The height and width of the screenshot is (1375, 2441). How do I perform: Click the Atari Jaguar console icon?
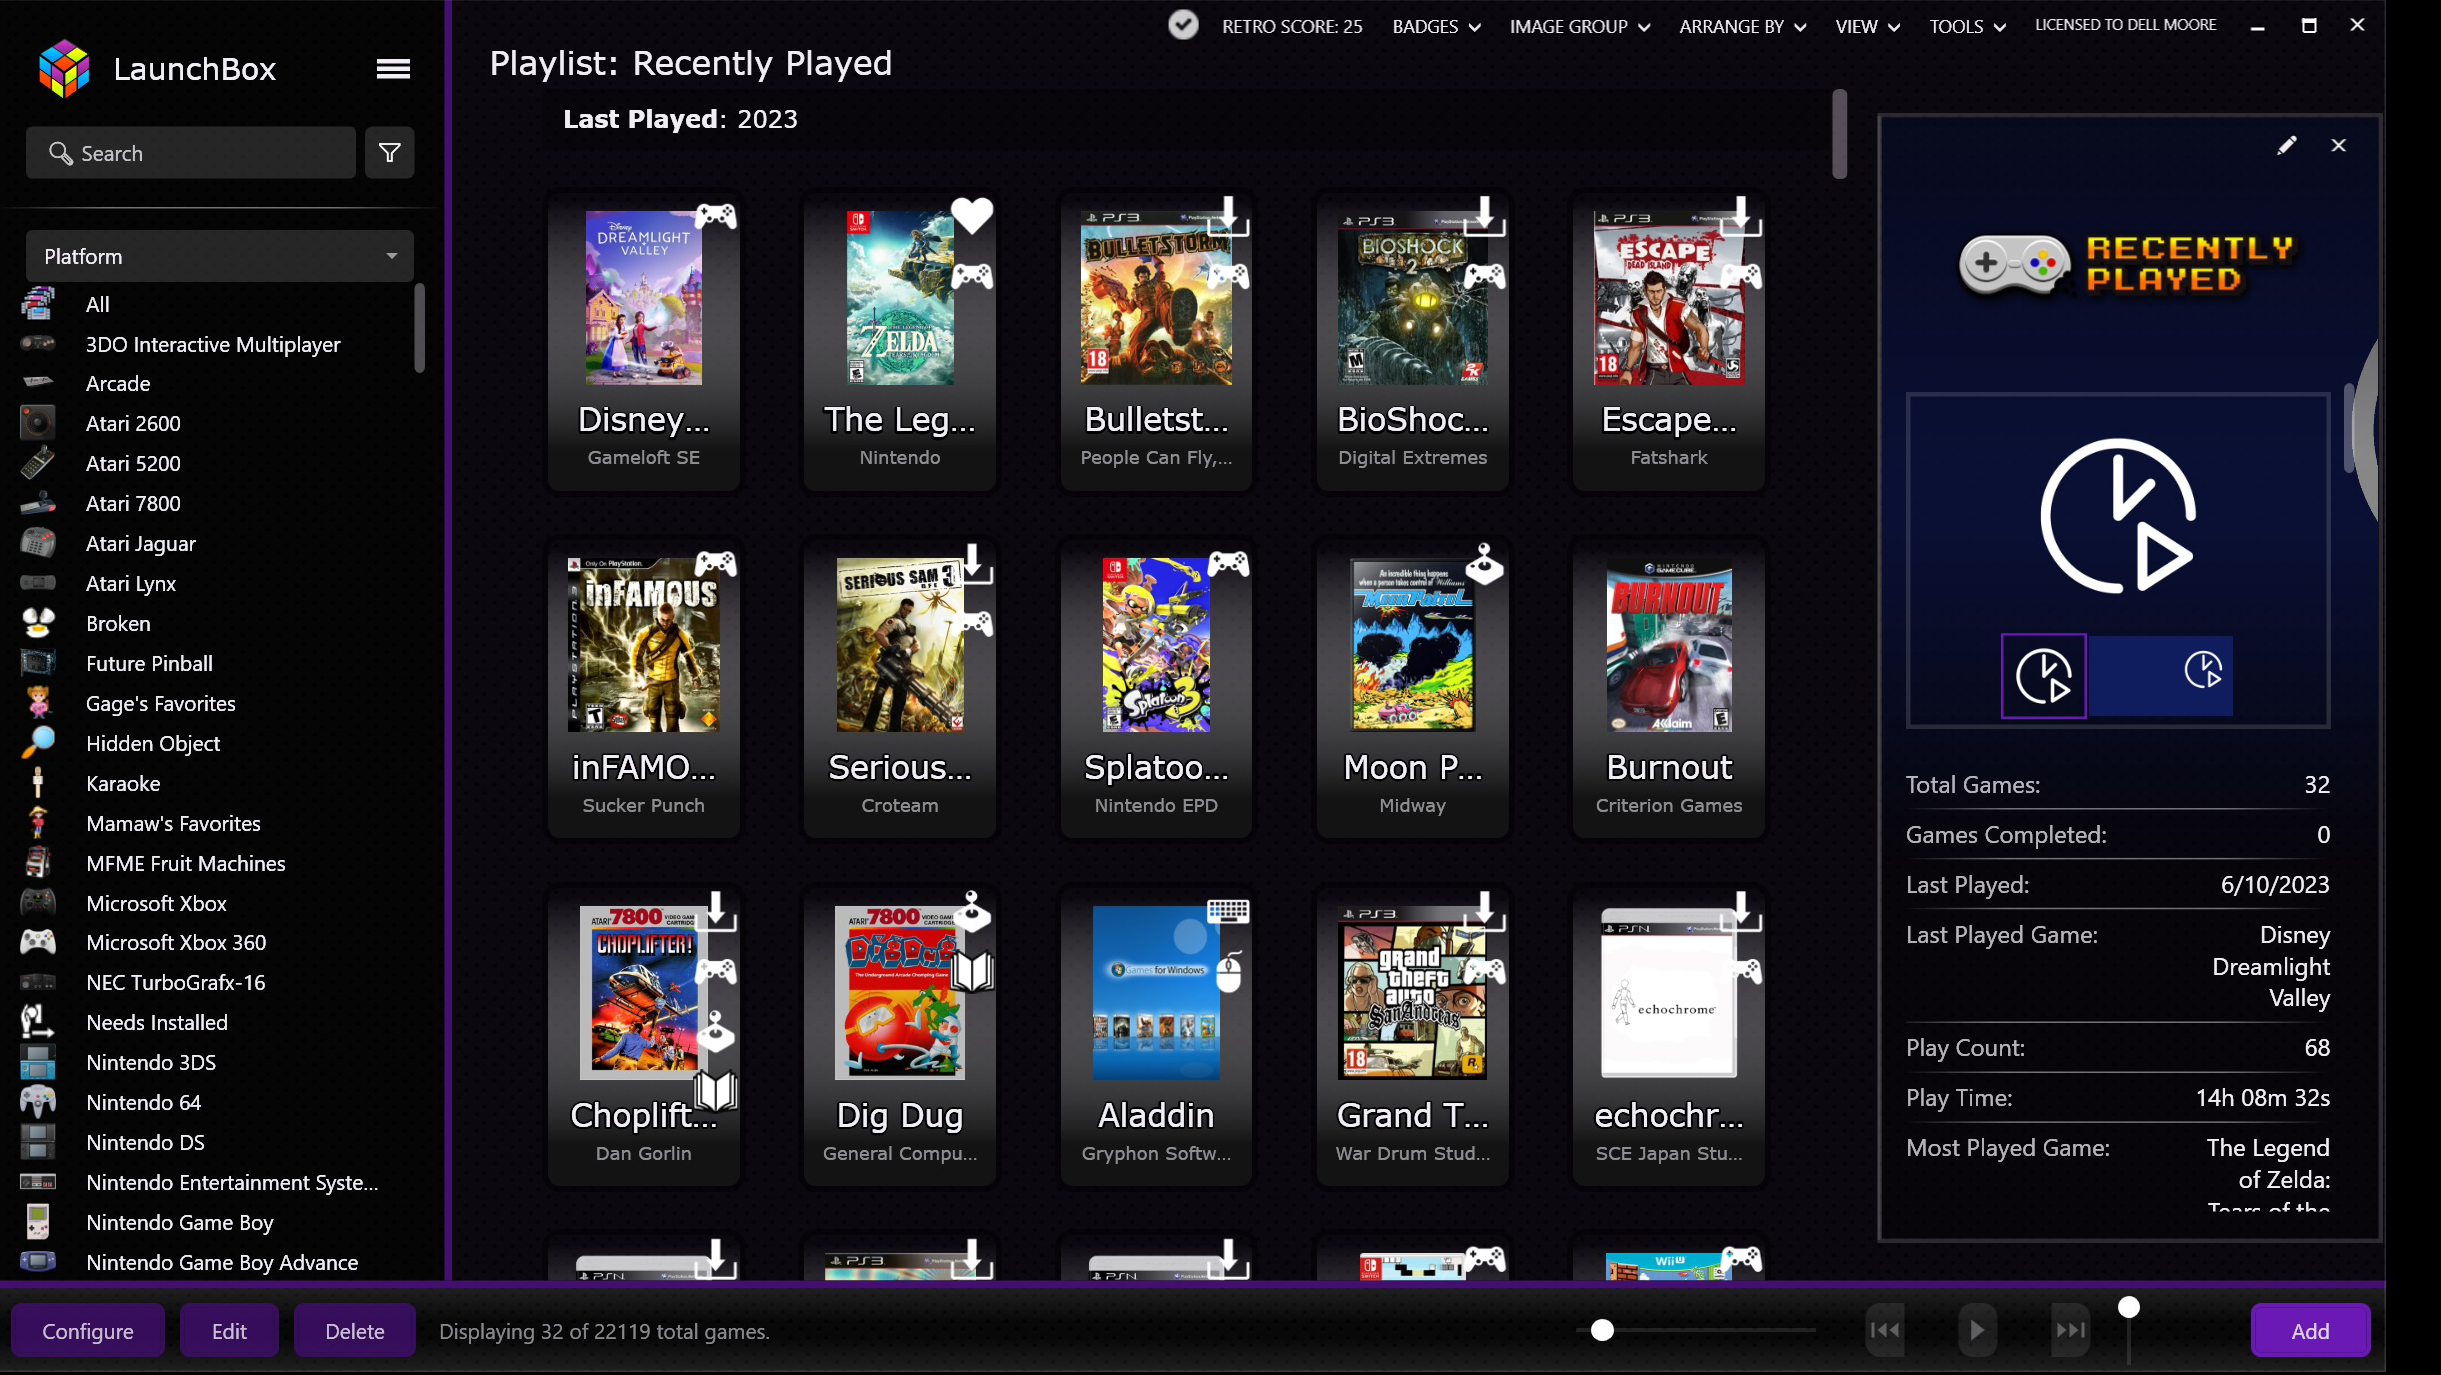pyautogui.click(x=38, y=543)
